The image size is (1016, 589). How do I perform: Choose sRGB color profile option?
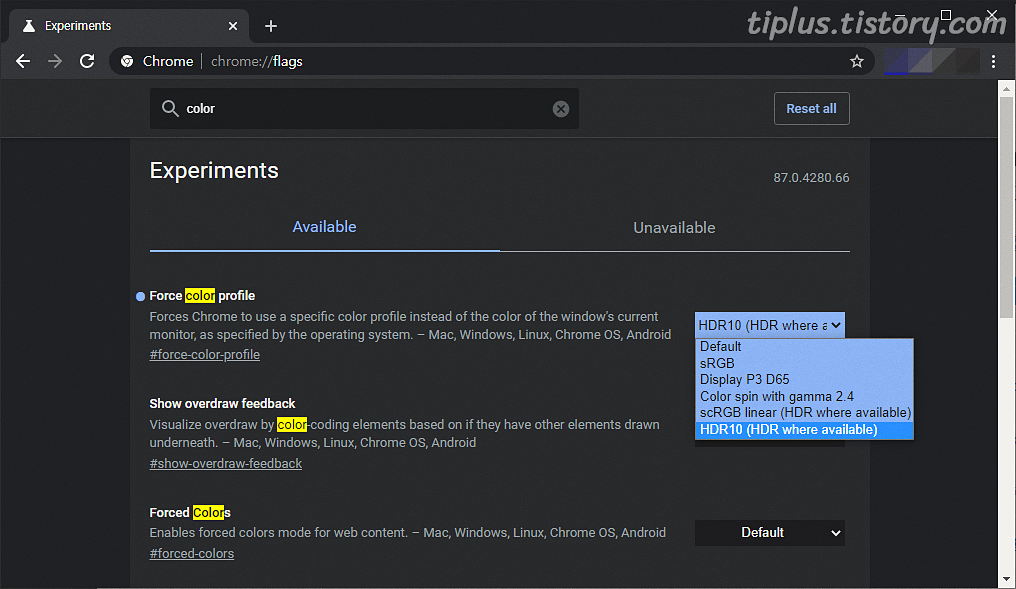click(x=804, y=363)
